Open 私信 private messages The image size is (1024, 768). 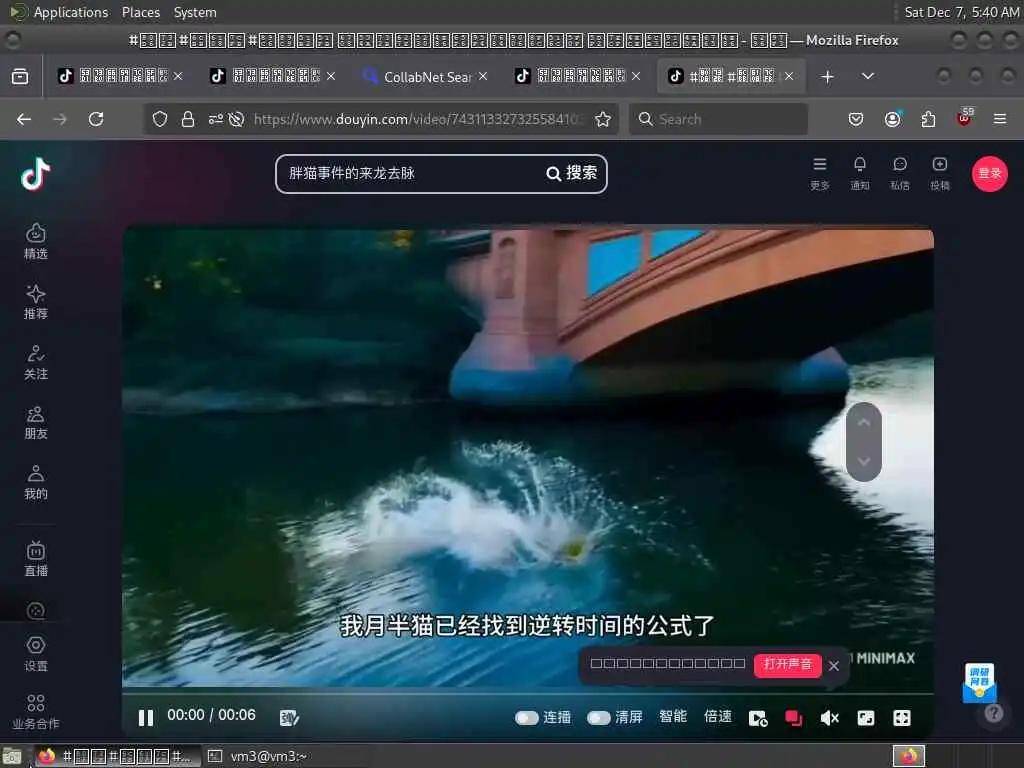coord(900,174)
